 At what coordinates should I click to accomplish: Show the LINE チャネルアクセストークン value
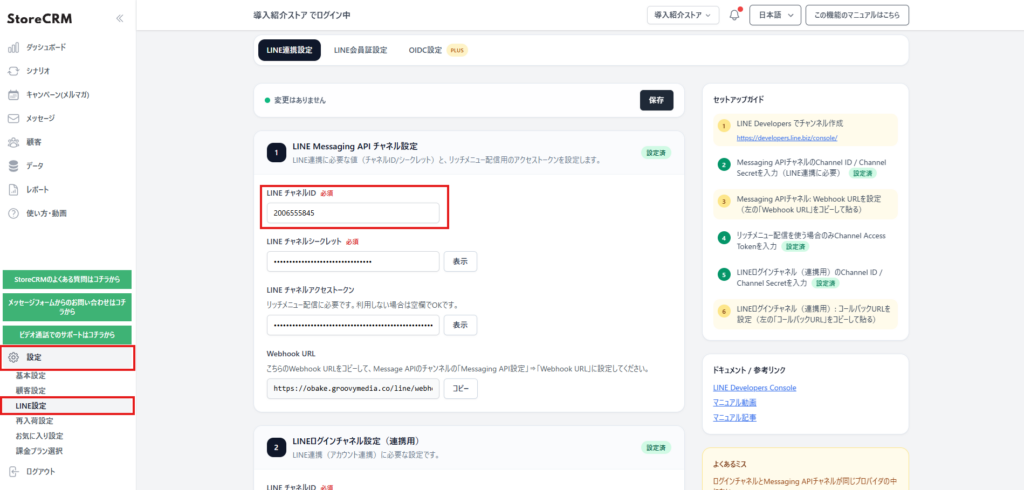tap(460, 325)
